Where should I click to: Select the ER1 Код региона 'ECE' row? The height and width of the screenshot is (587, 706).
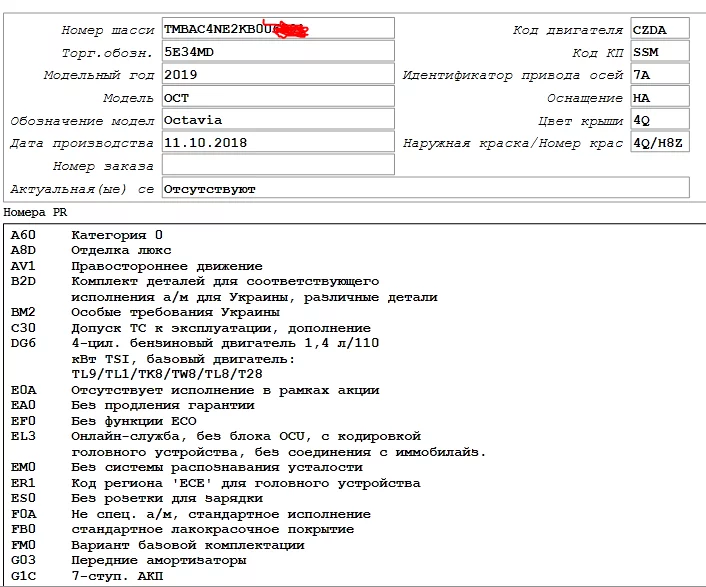[x=215, y=483]
